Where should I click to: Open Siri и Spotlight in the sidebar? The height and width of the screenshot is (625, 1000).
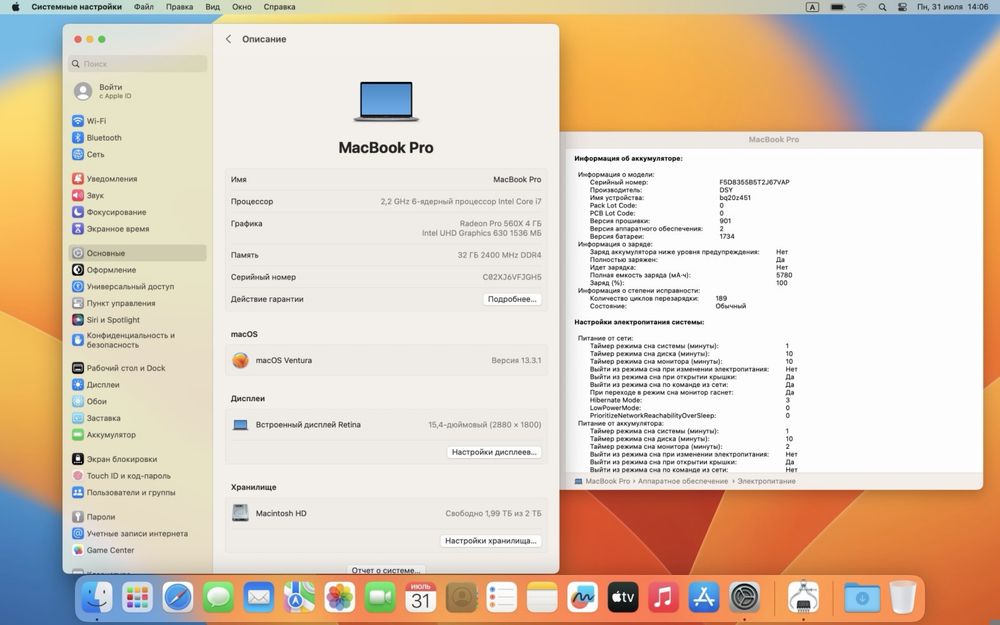pos(137,320)
